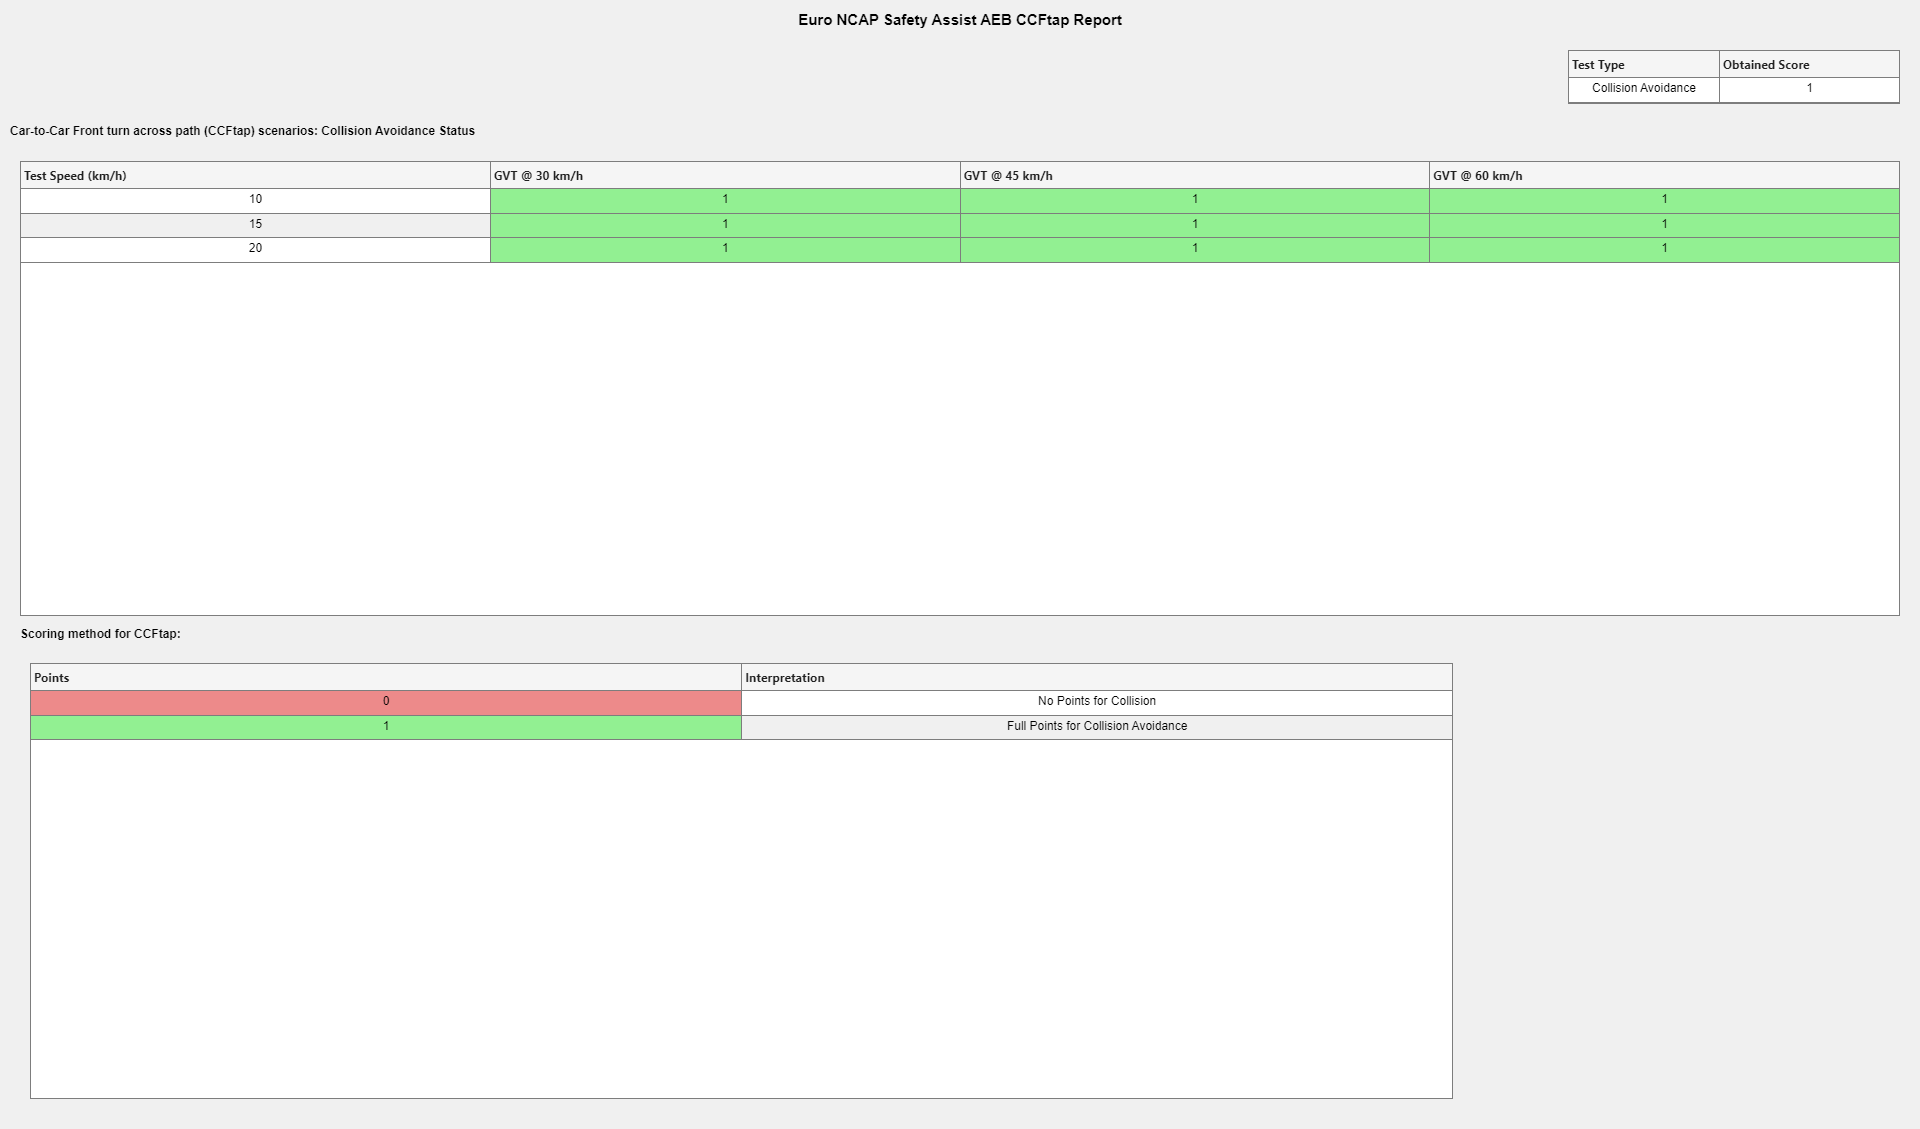Viewport: 1920px width, 1129px height.
Task: Click the Euro NCAP report title text
Action: 959,20
